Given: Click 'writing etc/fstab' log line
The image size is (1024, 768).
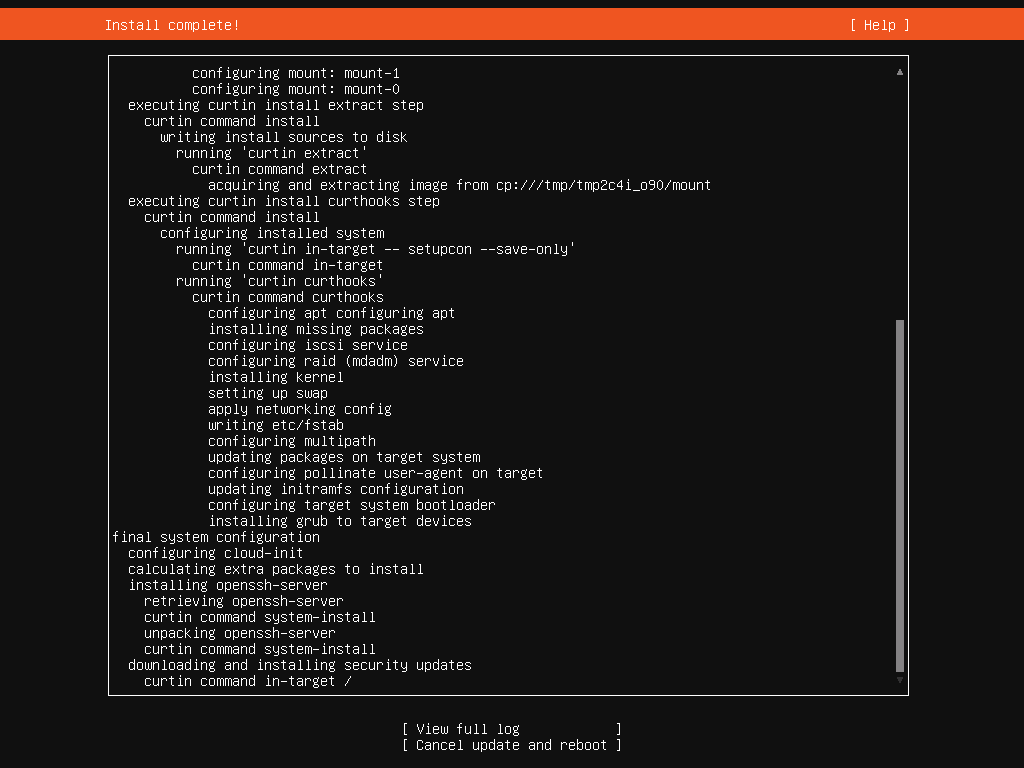Looking at the screenshot, I should pyautogui.click(x=276, y=425).
